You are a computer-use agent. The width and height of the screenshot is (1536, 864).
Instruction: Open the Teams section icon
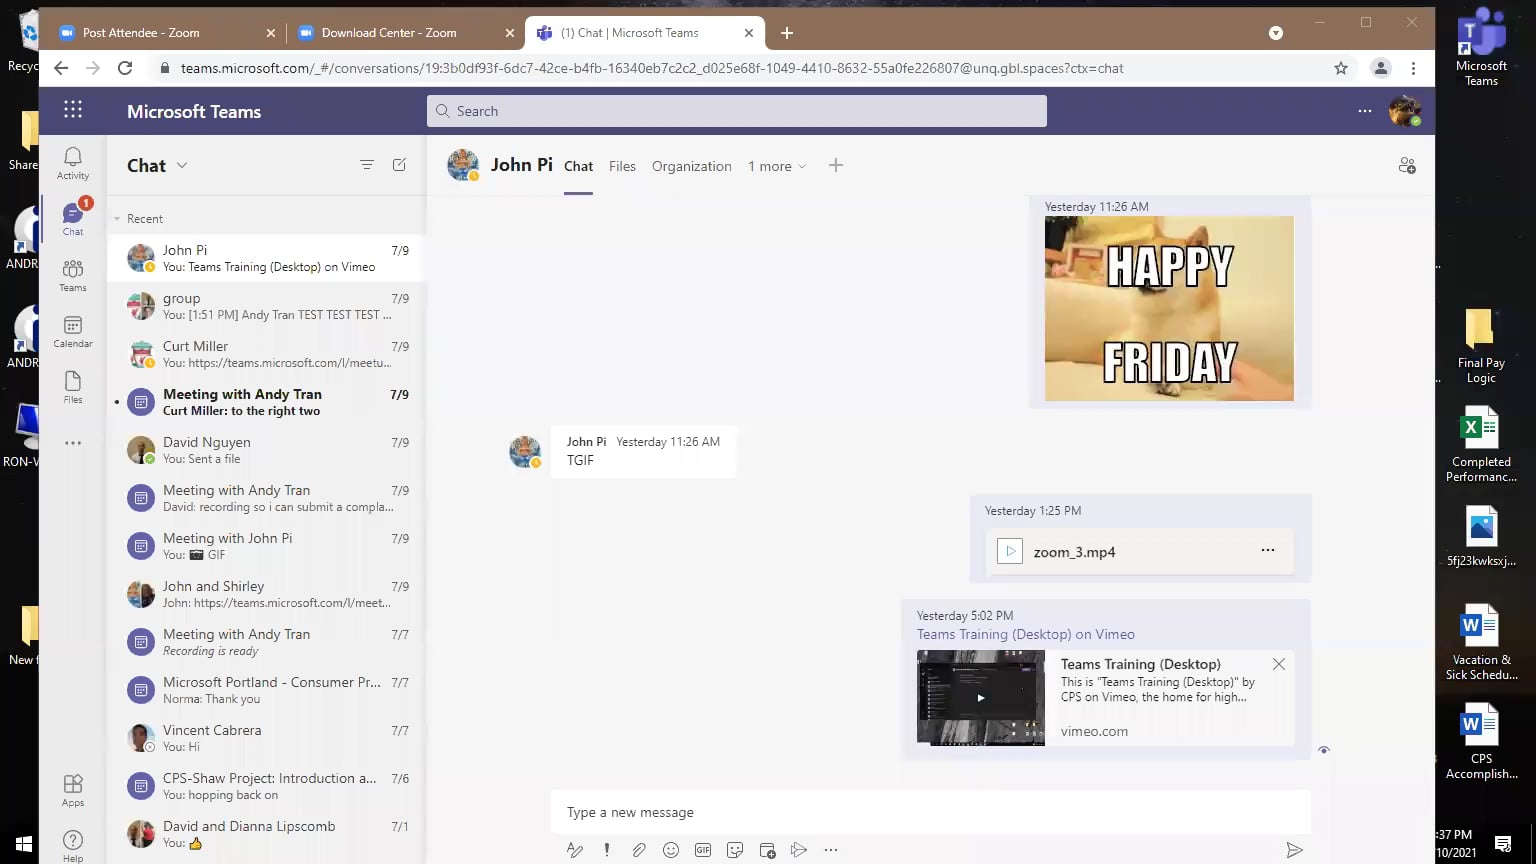[x=73, y=275]
